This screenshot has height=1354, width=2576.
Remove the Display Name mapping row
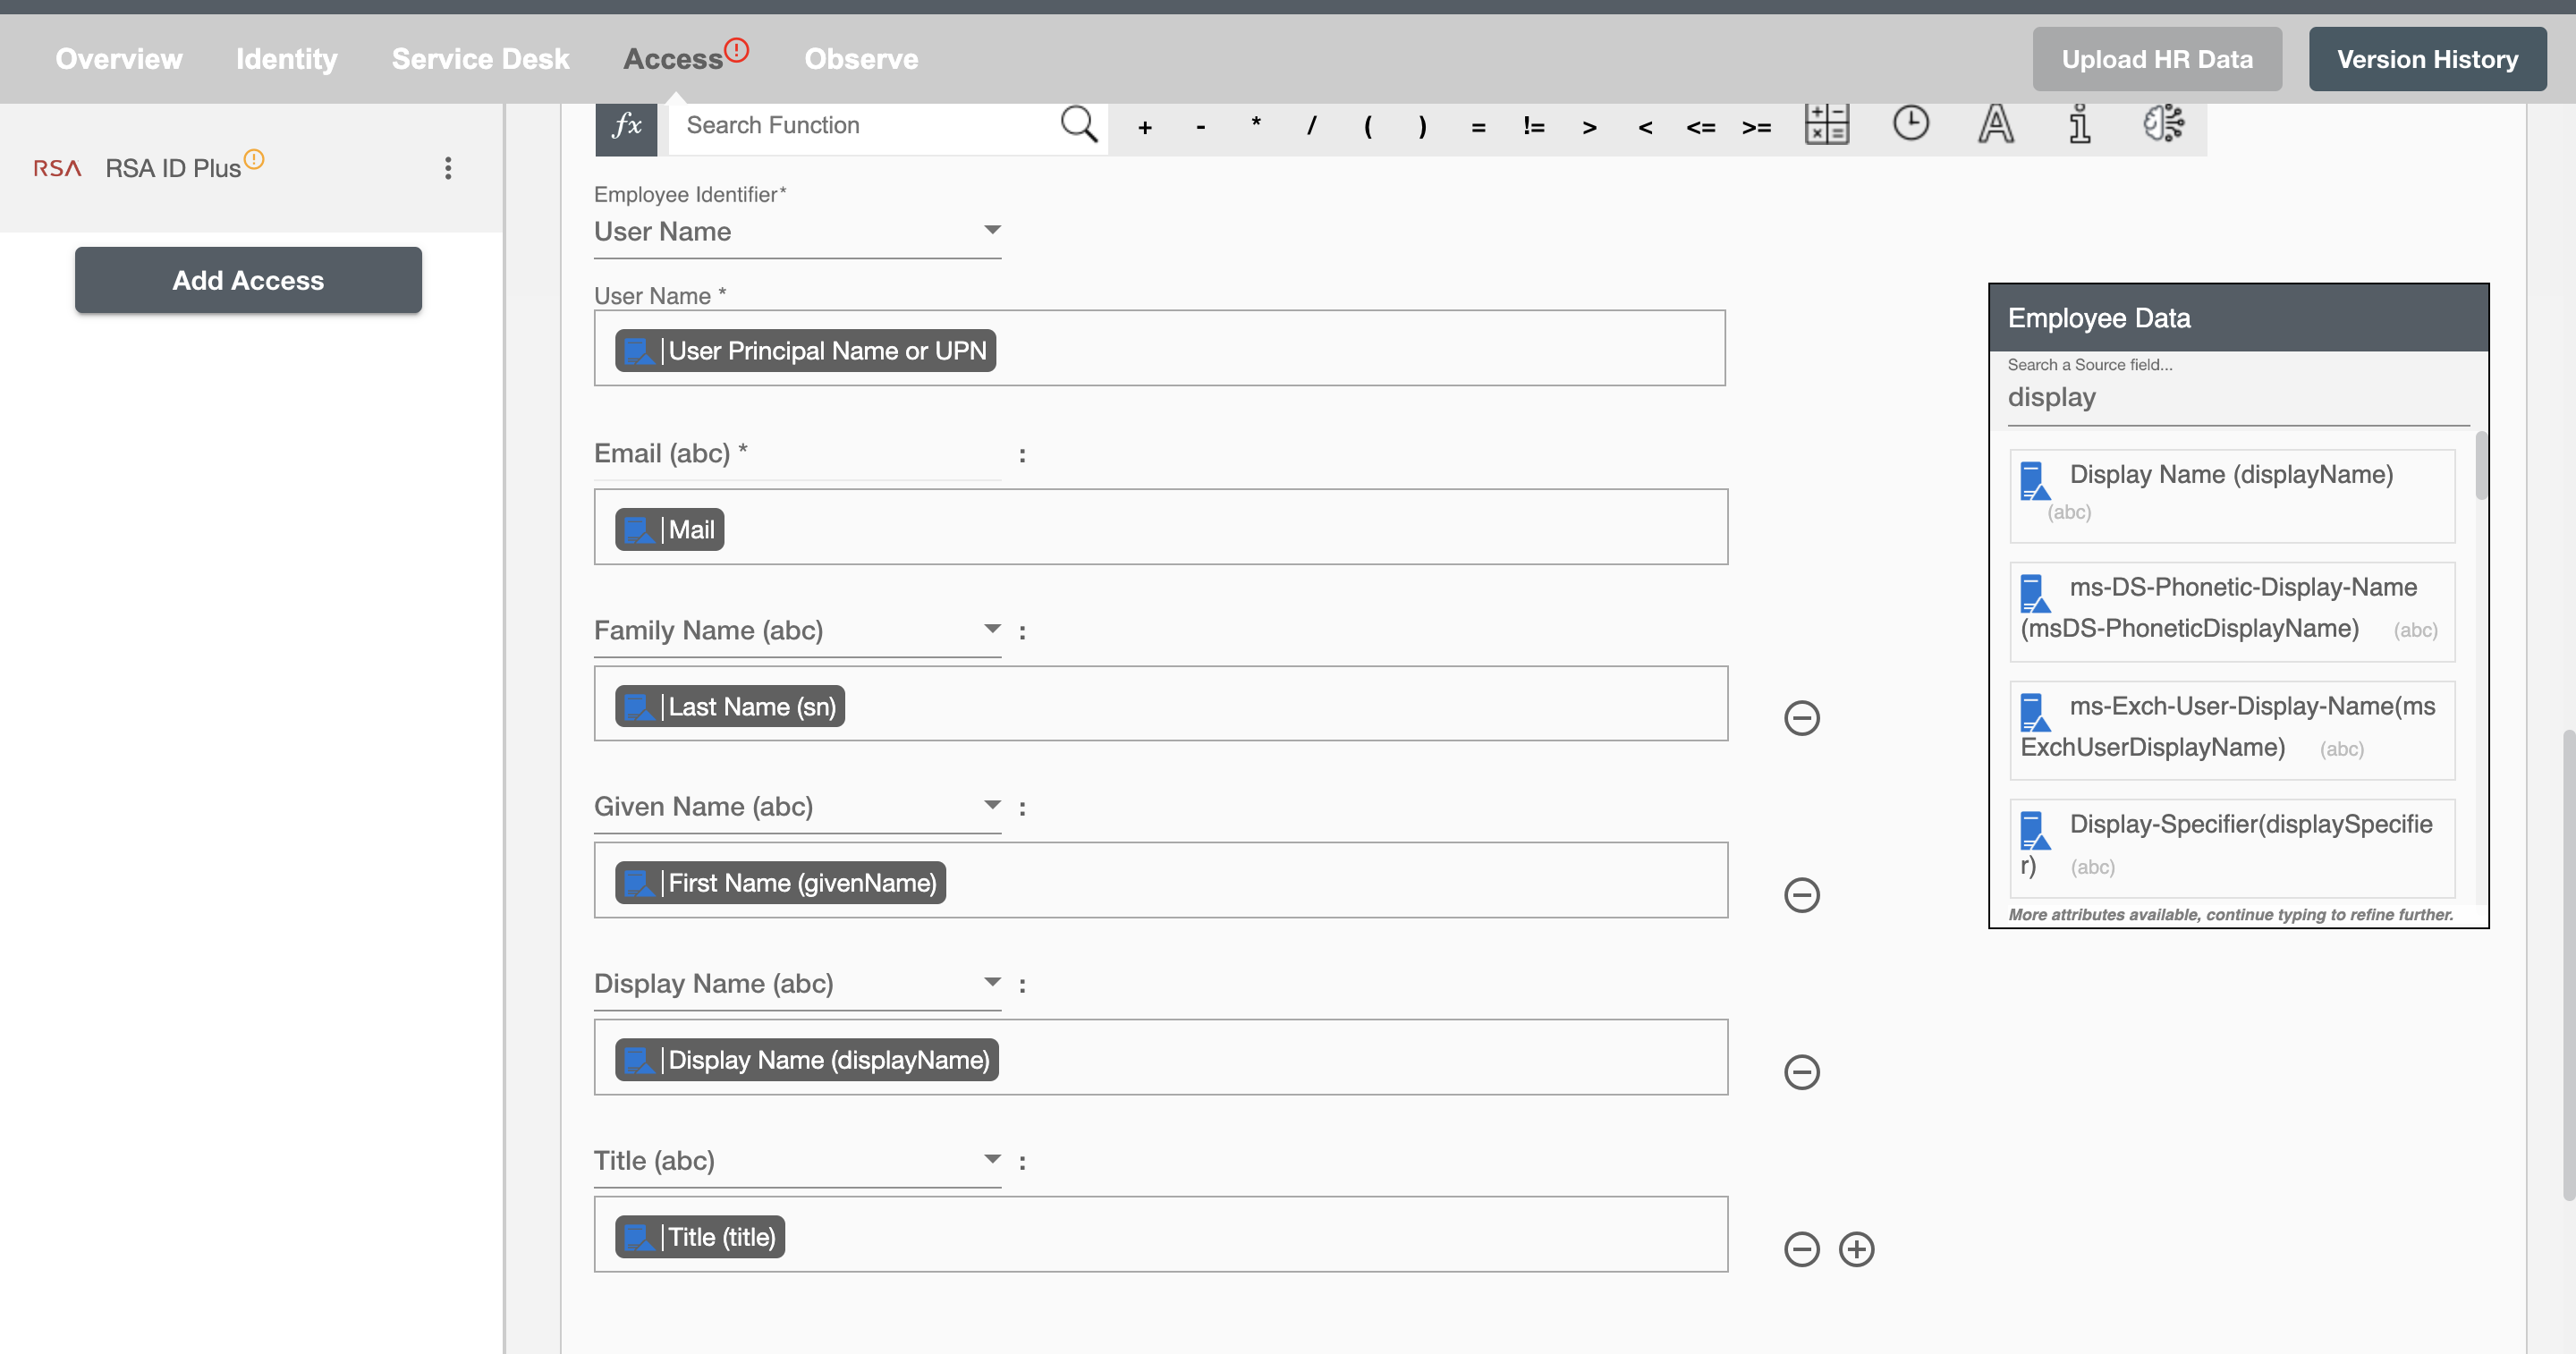pyautogui.click(x=1802, y=1072)
